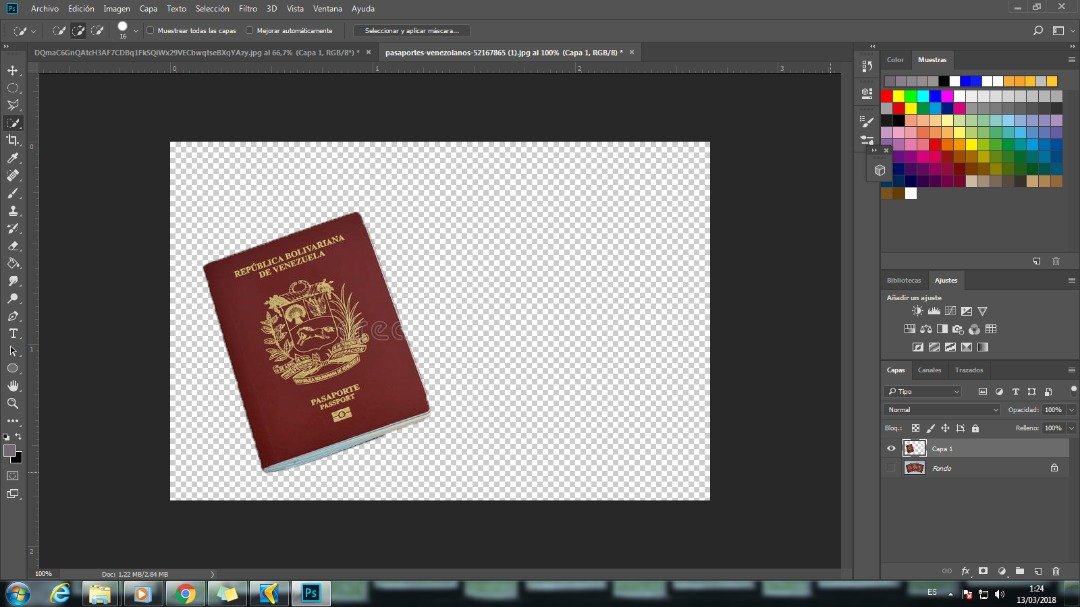The image size is (1080, 607).
Task: Open the Selección menu
Action: (212, 9)
